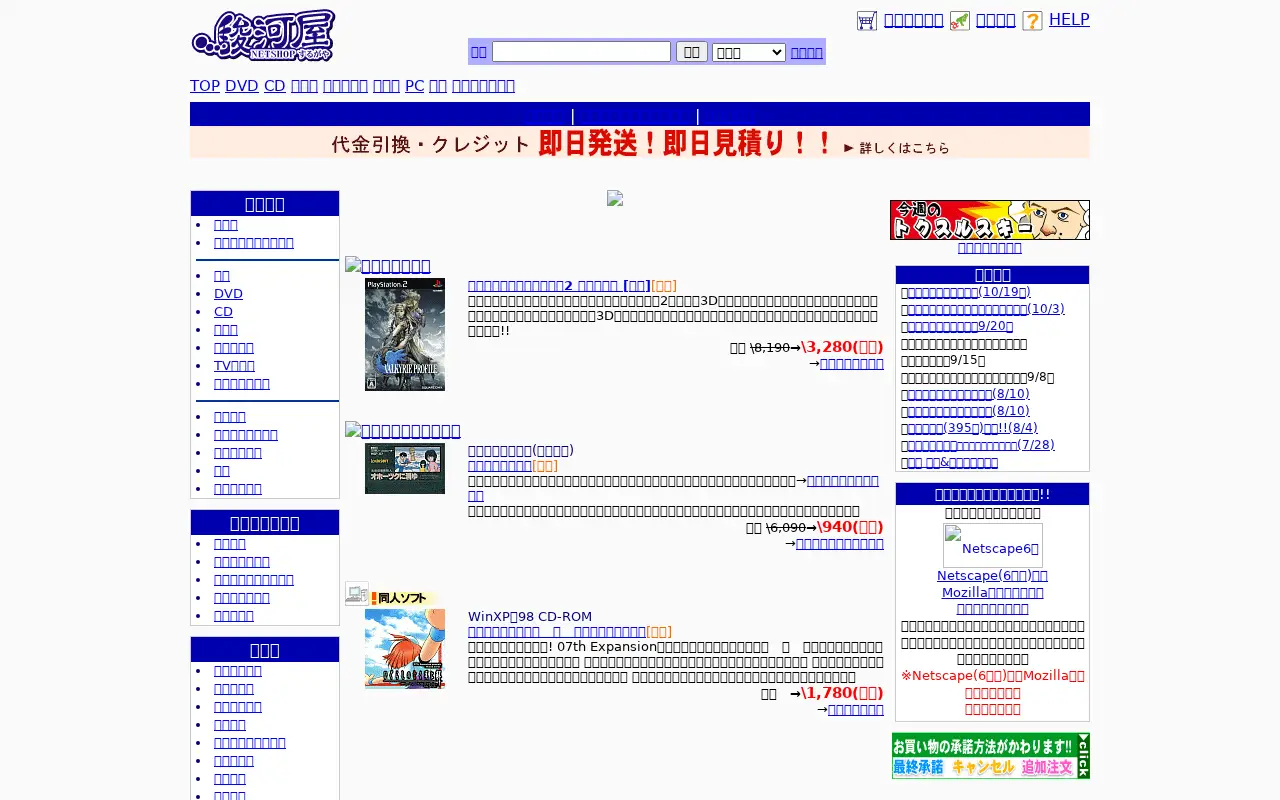1280x800 pixels.
Task: Open CD in the top navigation bar
Action: pyautogui.click(x=275, y=86)
